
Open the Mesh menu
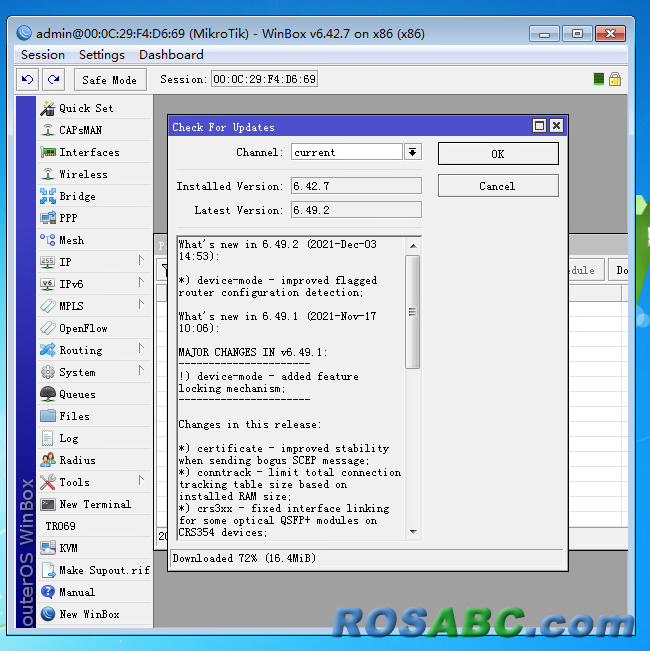click(95, 240)
